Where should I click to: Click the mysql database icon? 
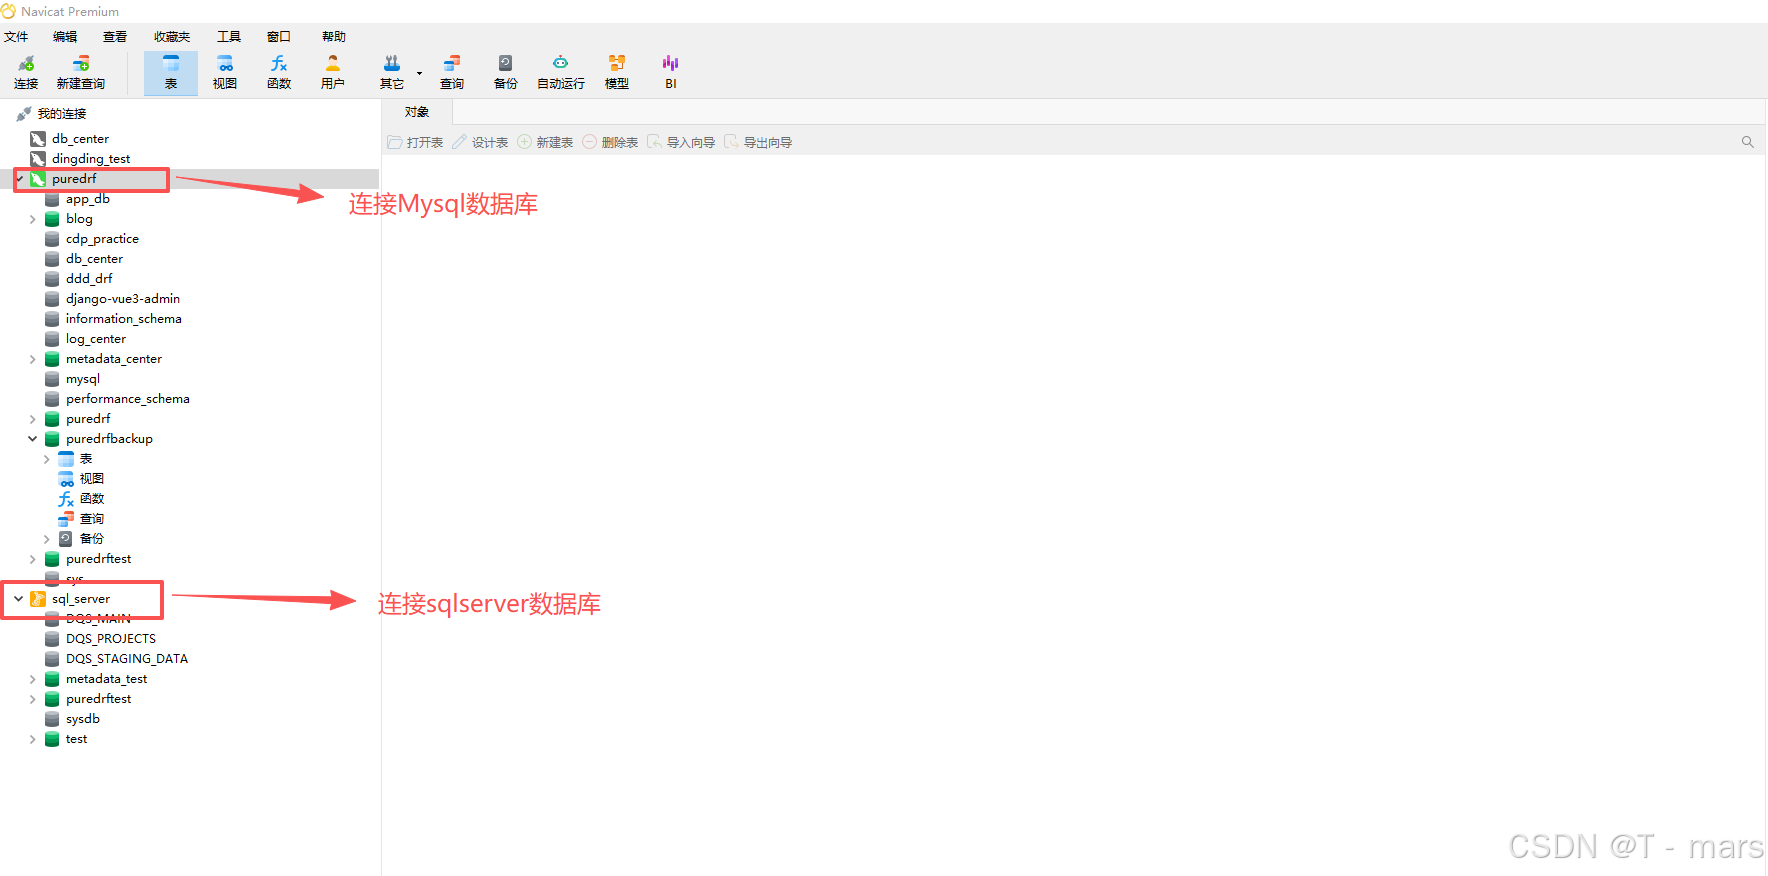[x=52, y=379]
